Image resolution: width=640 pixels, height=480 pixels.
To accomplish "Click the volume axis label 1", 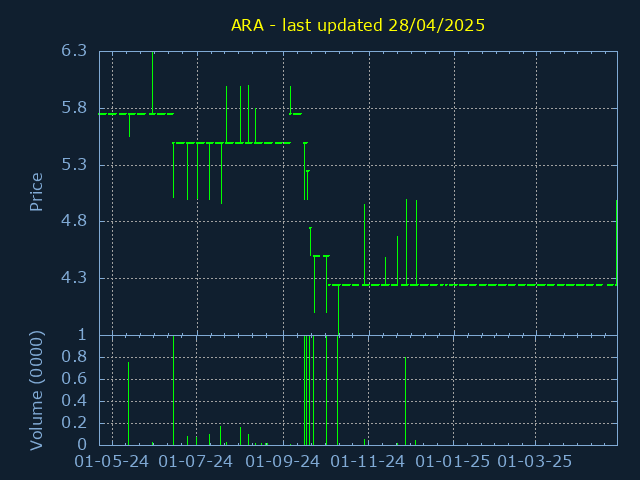I will (82, 335).
